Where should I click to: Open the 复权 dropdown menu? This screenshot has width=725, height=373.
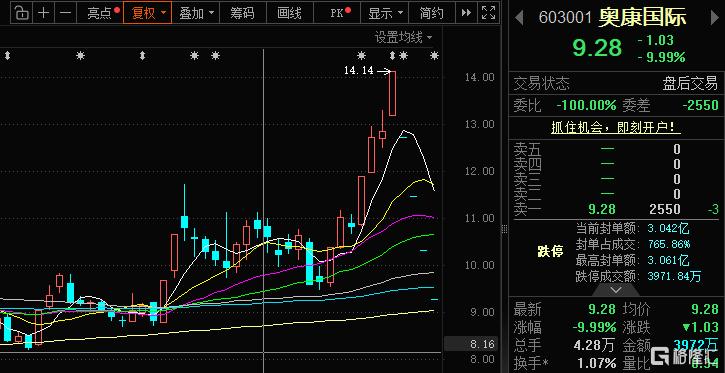pos(148,13)
